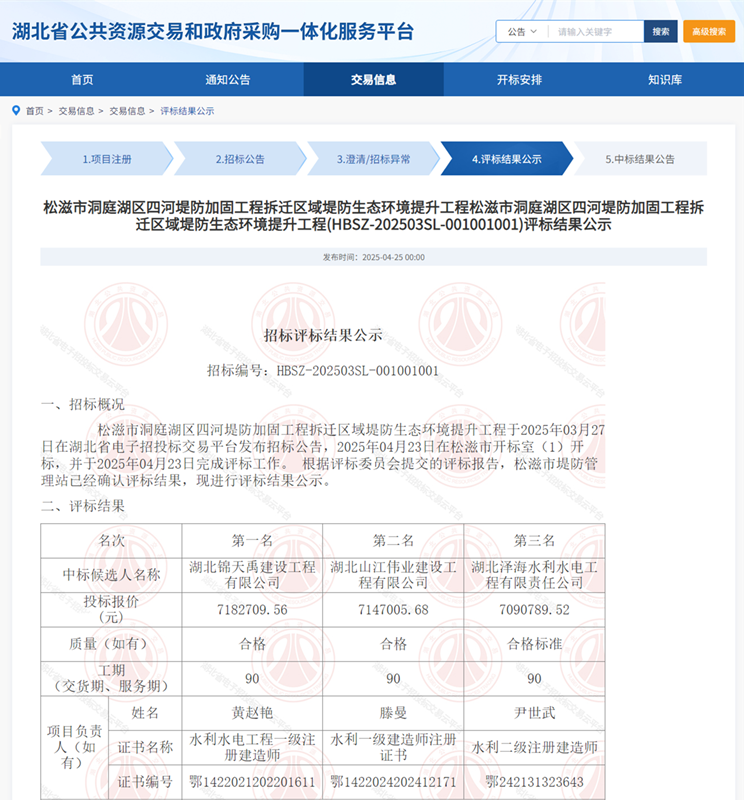Image resolution: width=744 pixels, height=800 pixels.
Task: Click the first 交易信息 breadcrumb link
Action: (x=76, y=111)
